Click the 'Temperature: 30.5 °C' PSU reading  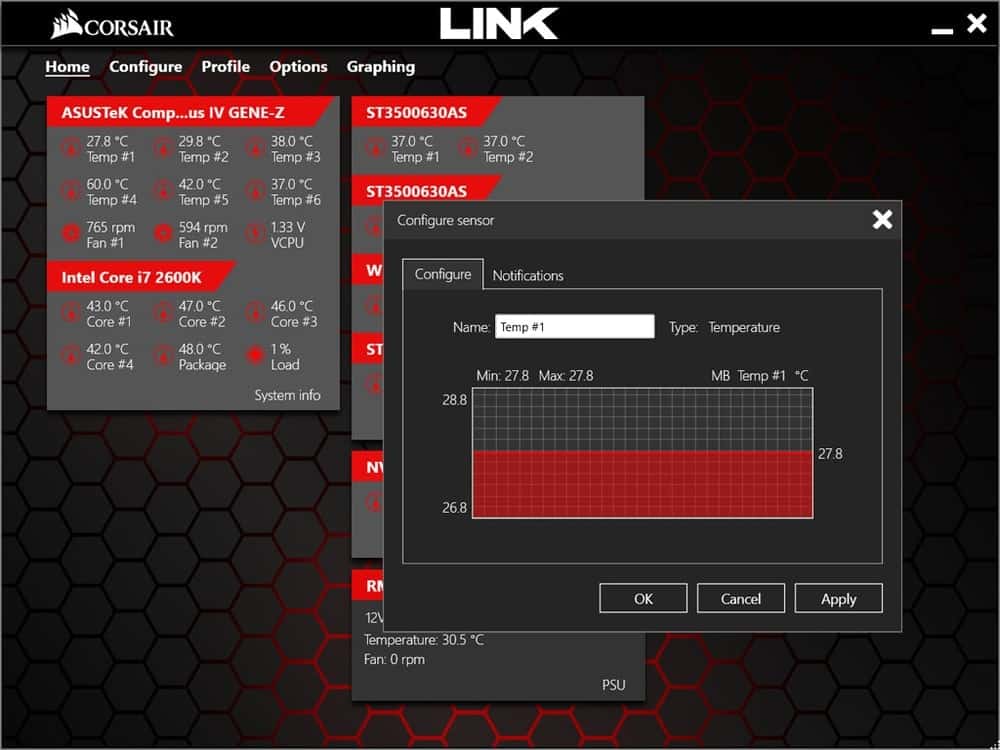pos(424,640)
